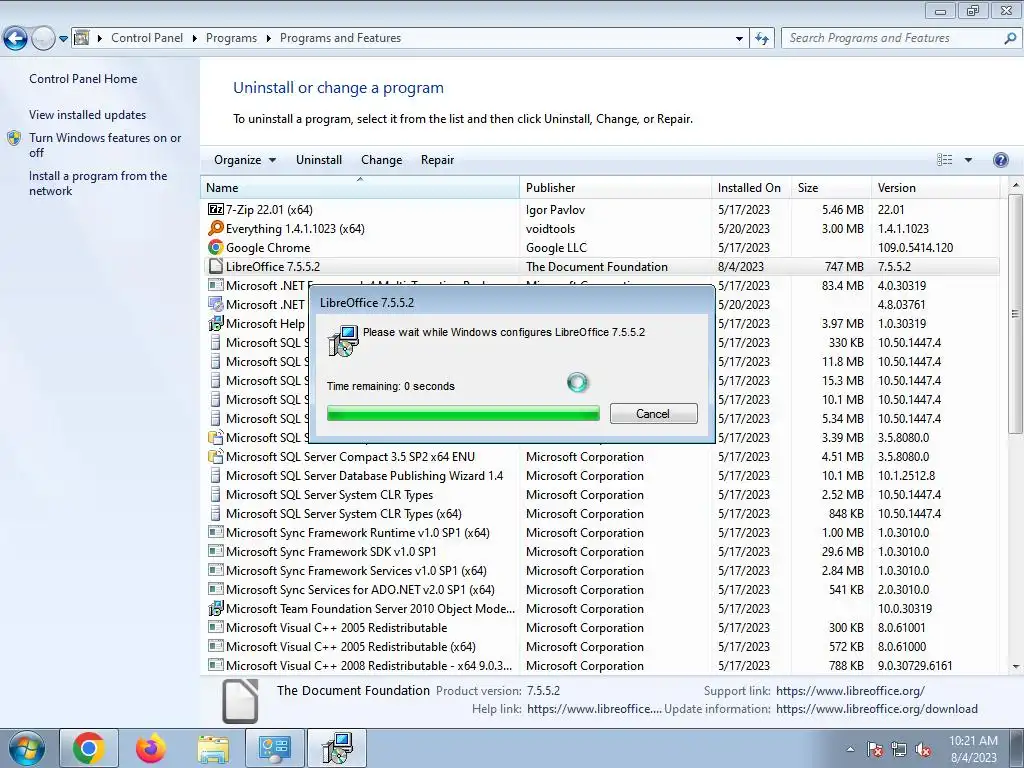Open Windows Explorer from the taskbar
Screen dimensions: 1024x768
214,749
